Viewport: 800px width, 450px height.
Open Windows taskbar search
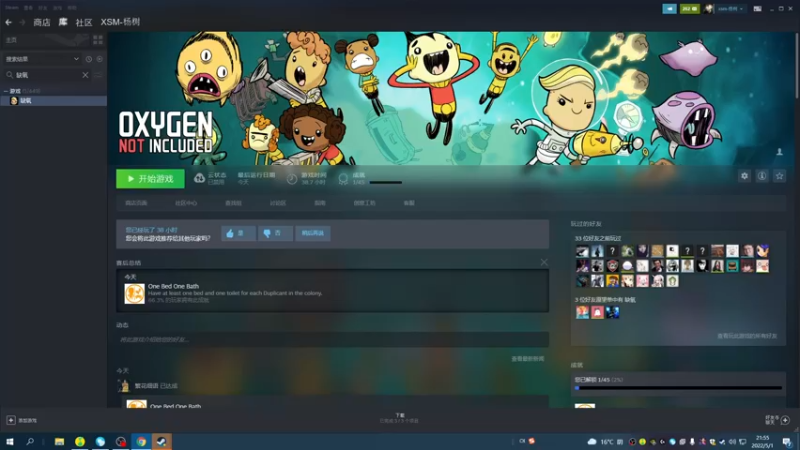point(30,441)
